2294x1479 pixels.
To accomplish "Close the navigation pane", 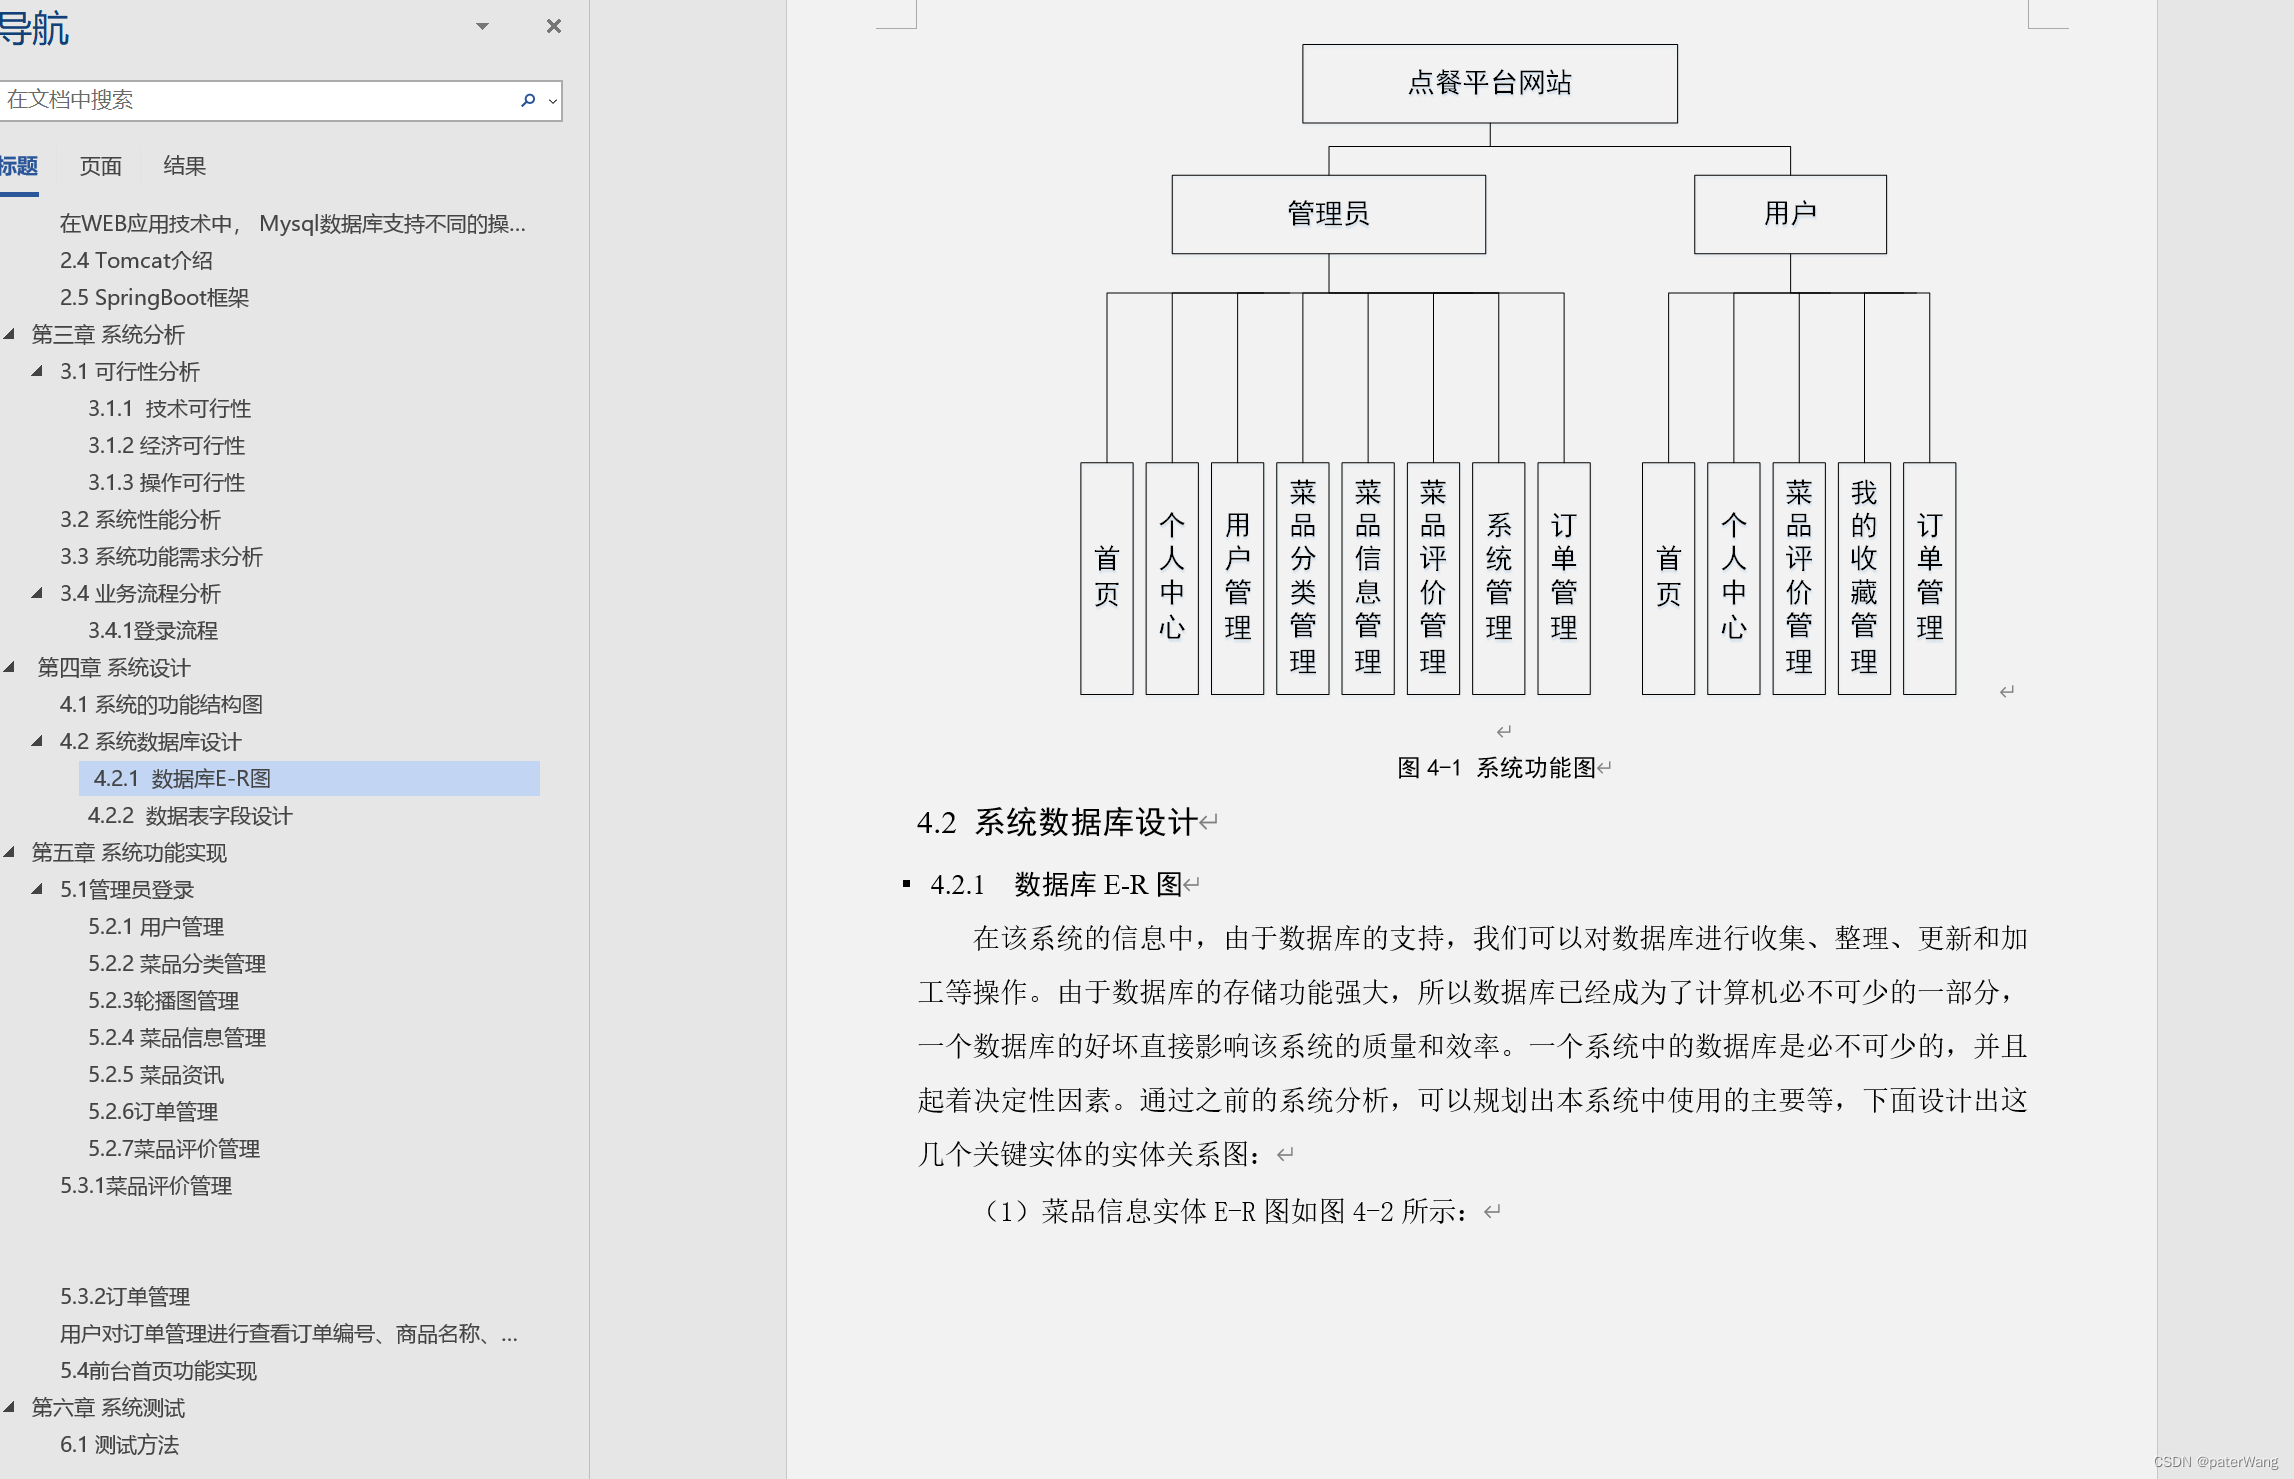I will 553,27.
